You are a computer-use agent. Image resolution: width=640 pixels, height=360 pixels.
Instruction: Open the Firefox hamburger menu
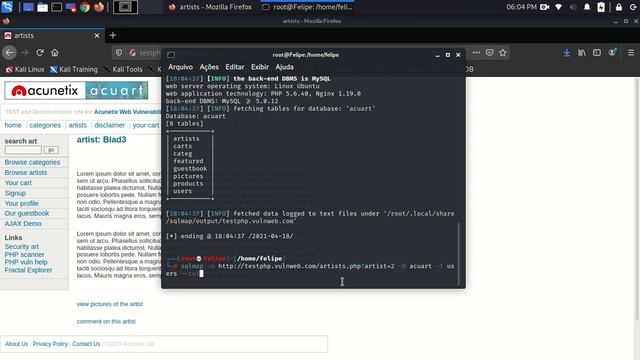[631, 53]
